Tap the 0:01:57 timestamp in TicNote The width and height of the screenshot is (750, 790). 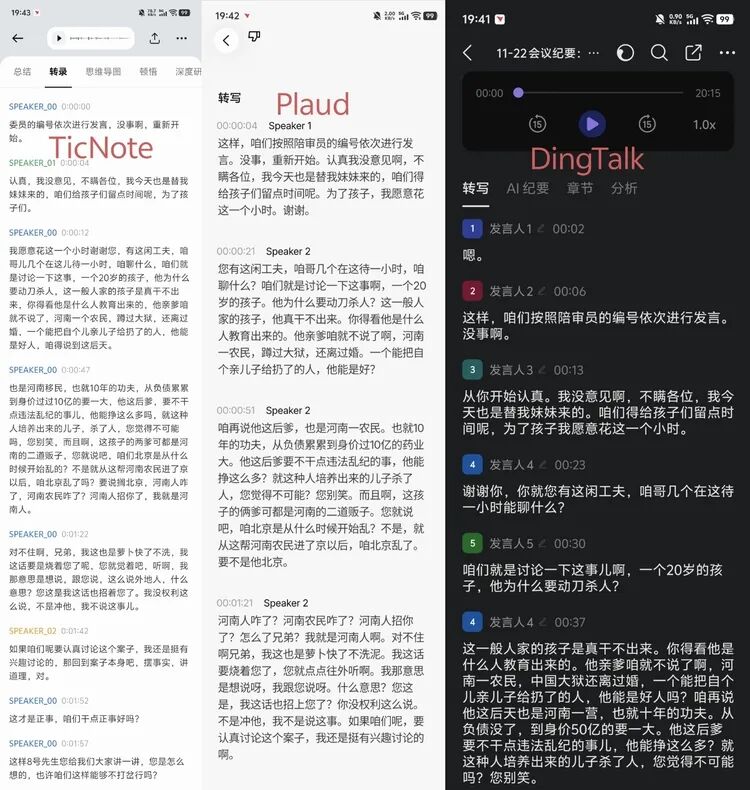point(75,744)
